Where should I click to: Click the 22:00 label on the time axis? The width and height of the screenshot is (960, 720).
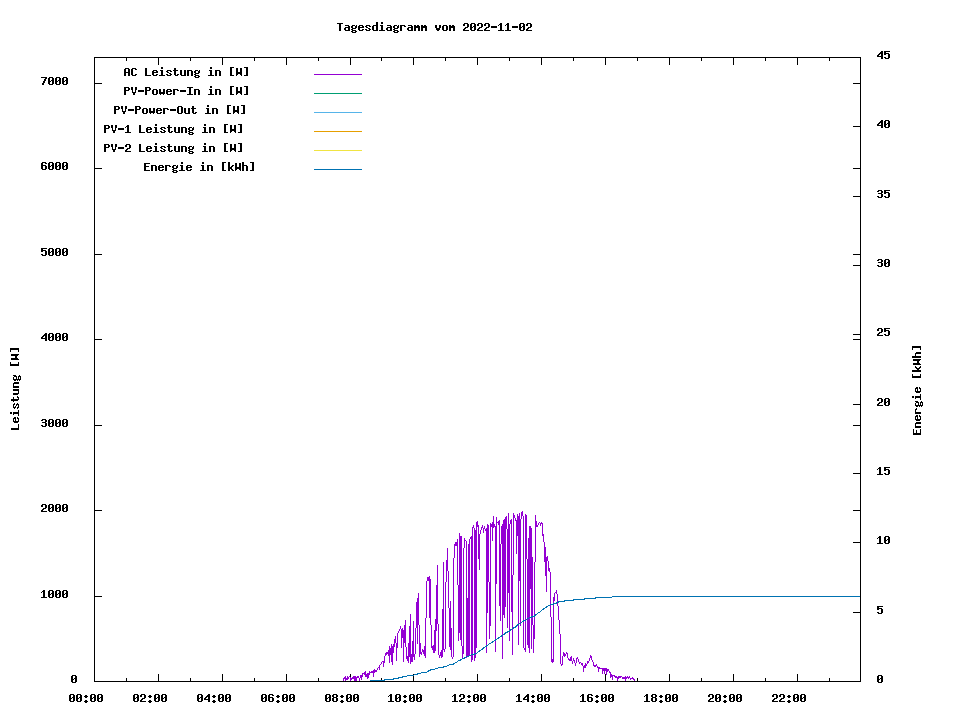pos(789,698)
